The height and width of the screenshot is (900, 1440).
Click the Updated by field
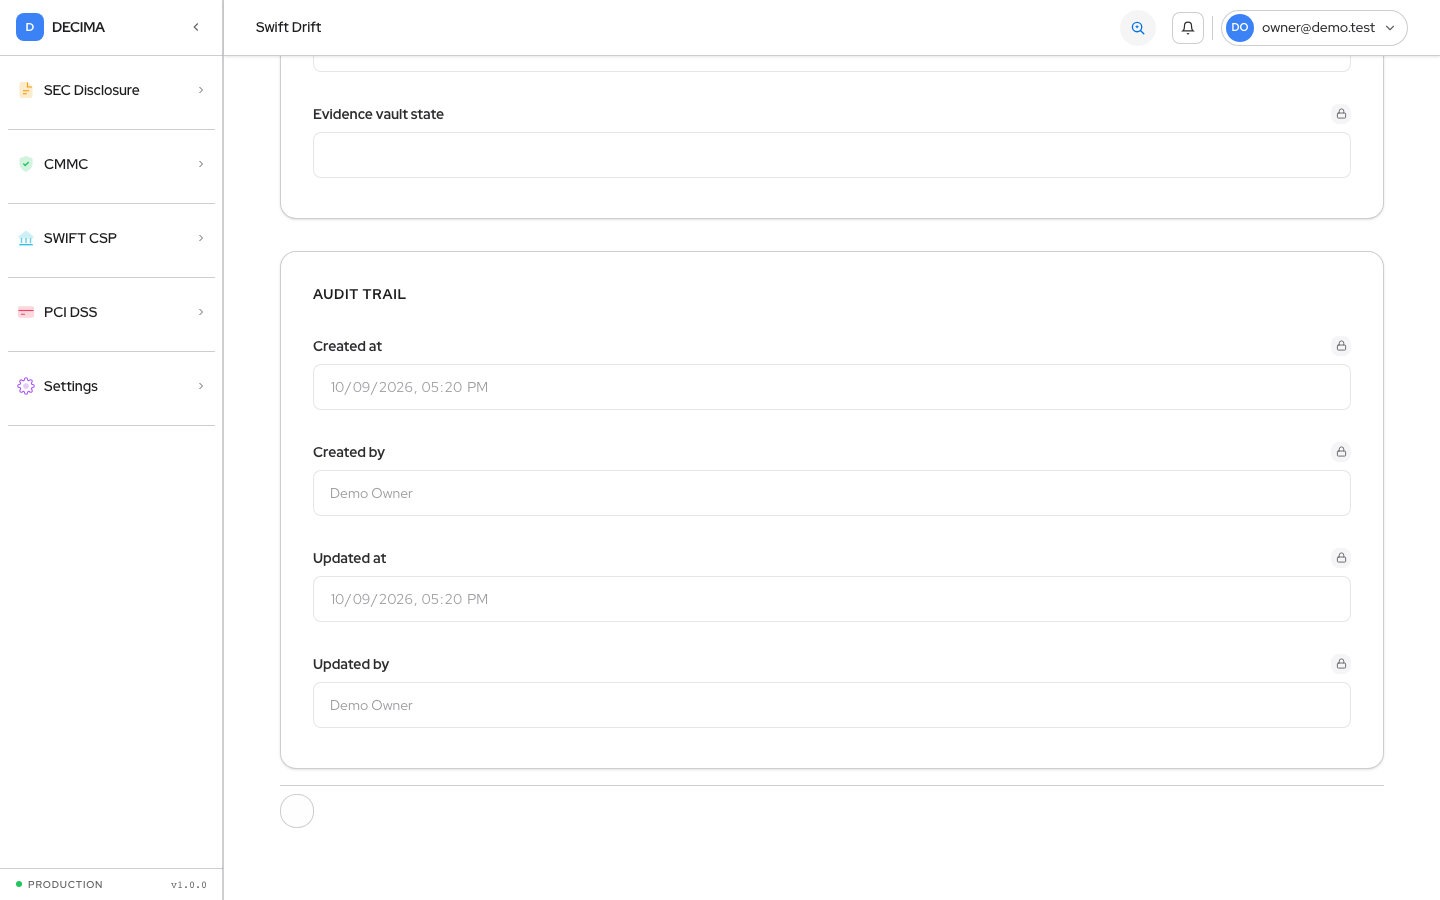click(832, 705)
